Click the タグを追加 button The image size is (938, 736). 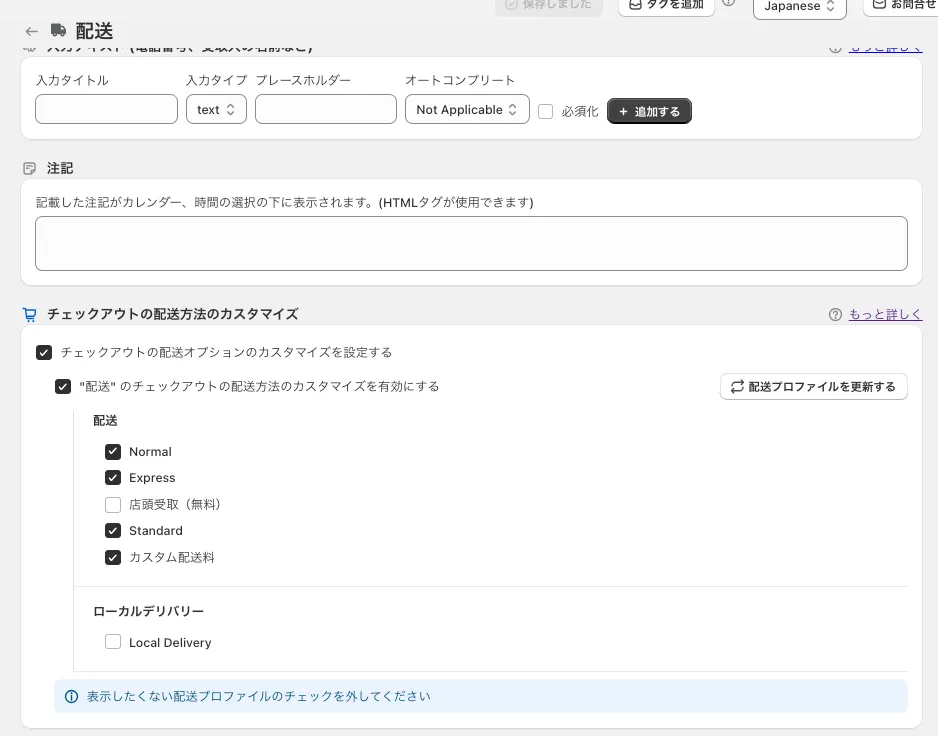click(x=666, y=5)
